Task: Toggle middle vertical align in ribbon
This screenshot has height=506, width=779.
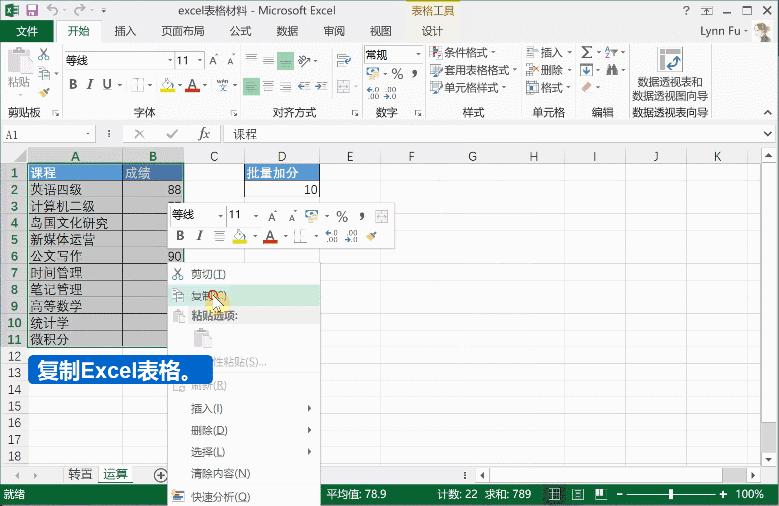Action: (x=268, y=61)
